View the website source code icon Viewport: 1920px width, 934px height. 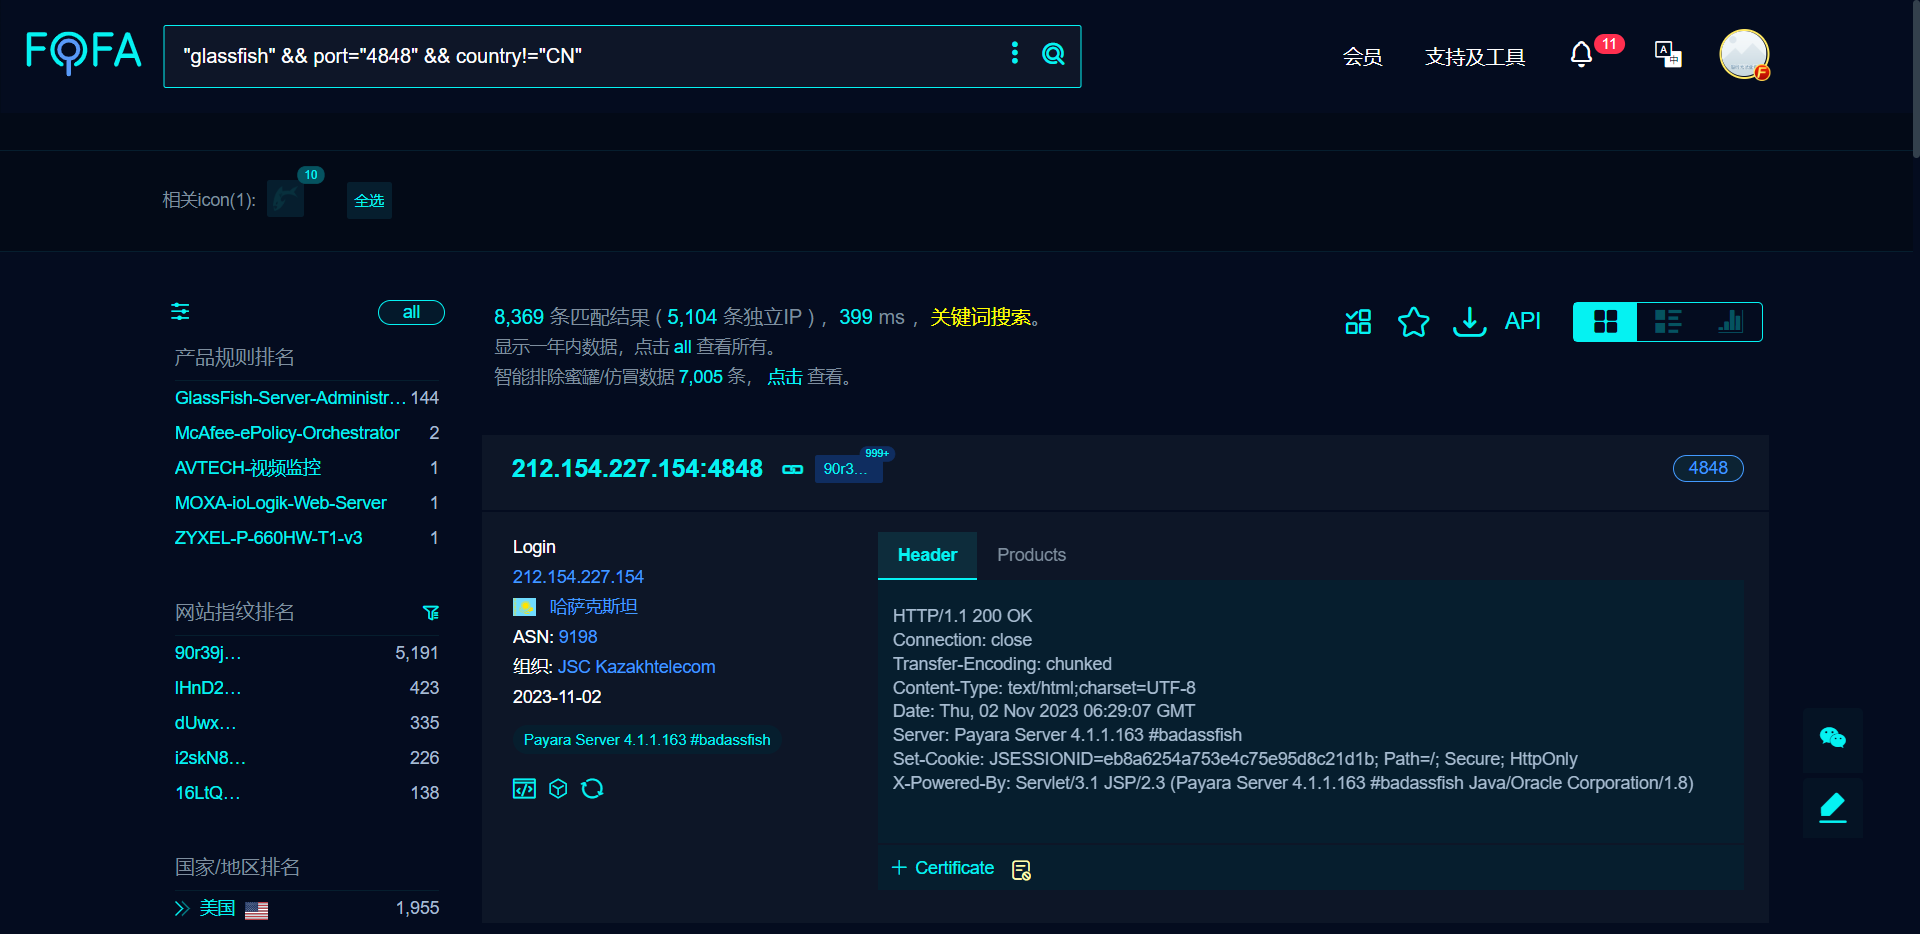coord(524,789)
